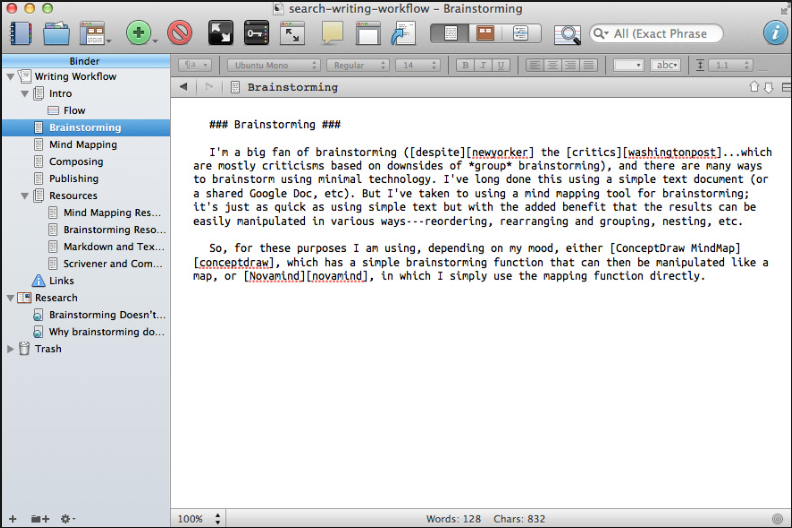792x528 pixels.
Task: Select the Publishing document in Binder
Action: tap(74, 179)
